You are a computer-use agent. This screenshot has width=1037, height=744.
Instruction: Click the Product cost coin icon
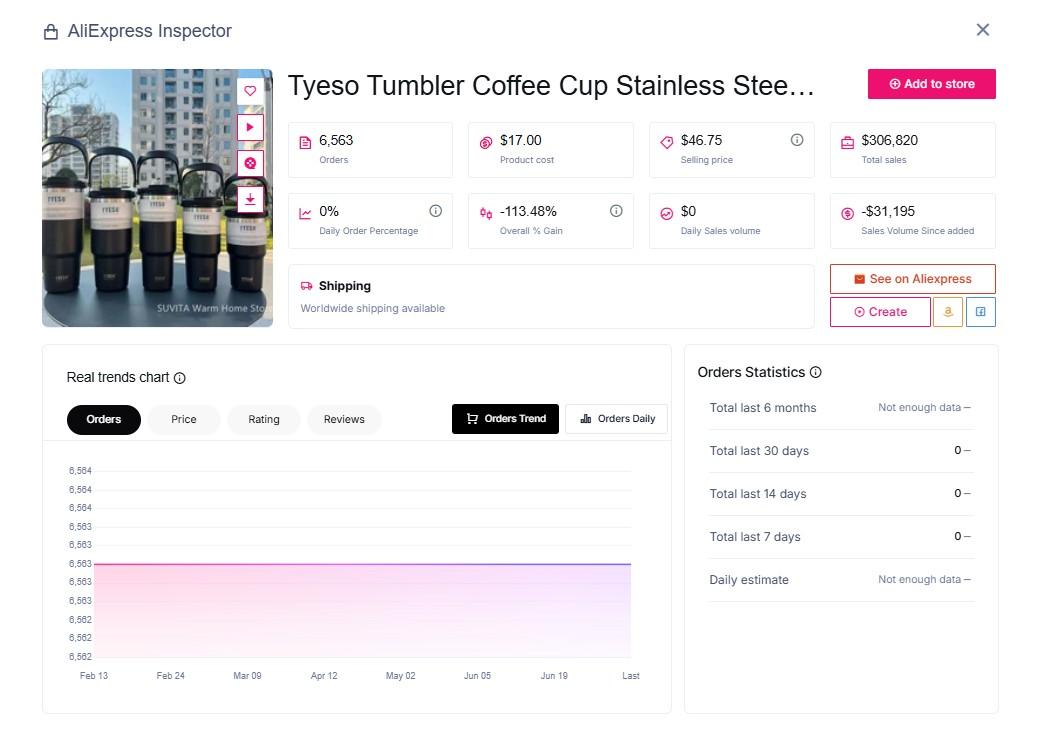coord(485,143)
